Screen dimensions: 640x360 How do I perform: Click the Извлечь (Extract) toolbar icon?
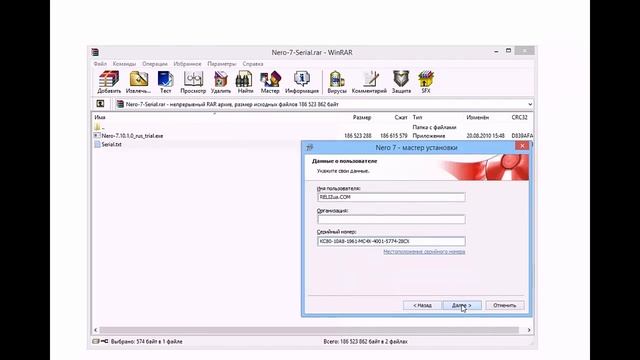[x=138, y=82]
